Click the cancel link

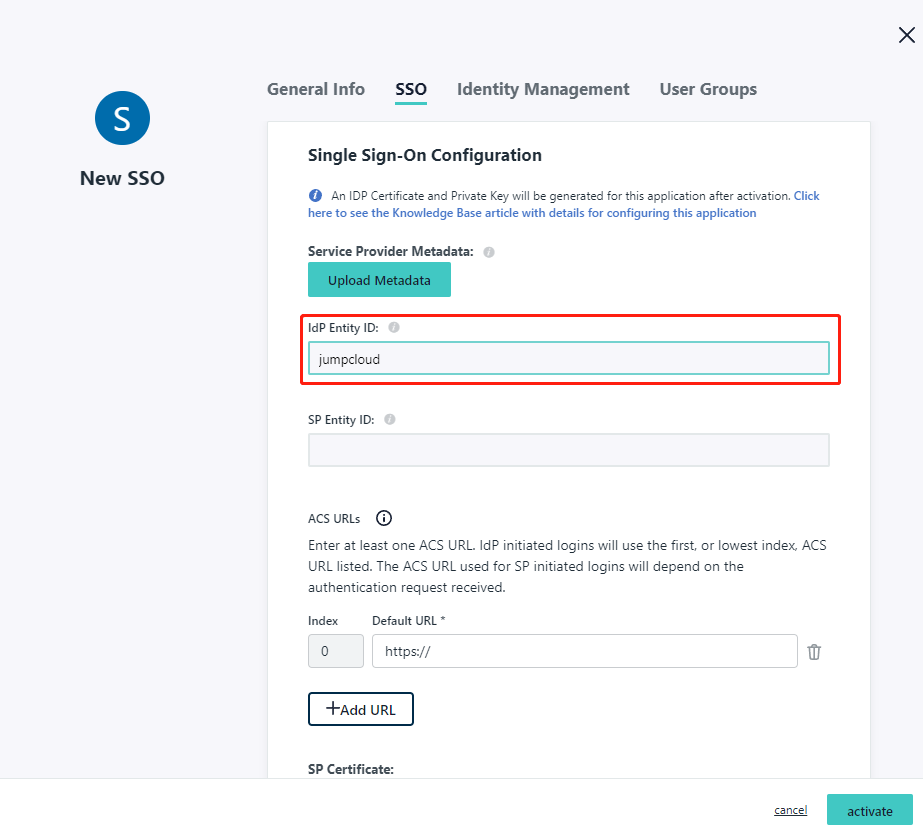click(790, 810)
